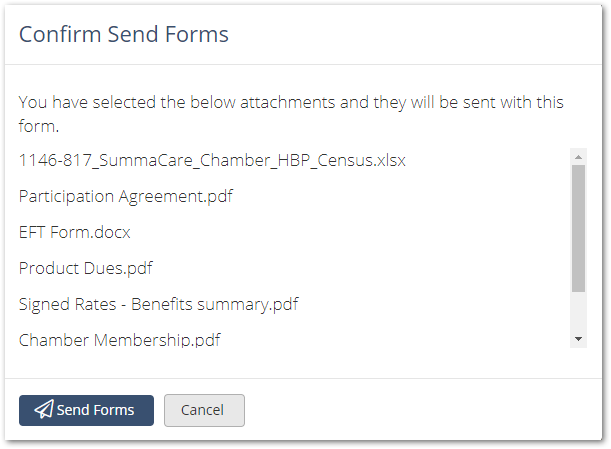Click the Confirm Send Forms dialog title
This screenshot has height=449, width=611.
(x=124, y=34)
